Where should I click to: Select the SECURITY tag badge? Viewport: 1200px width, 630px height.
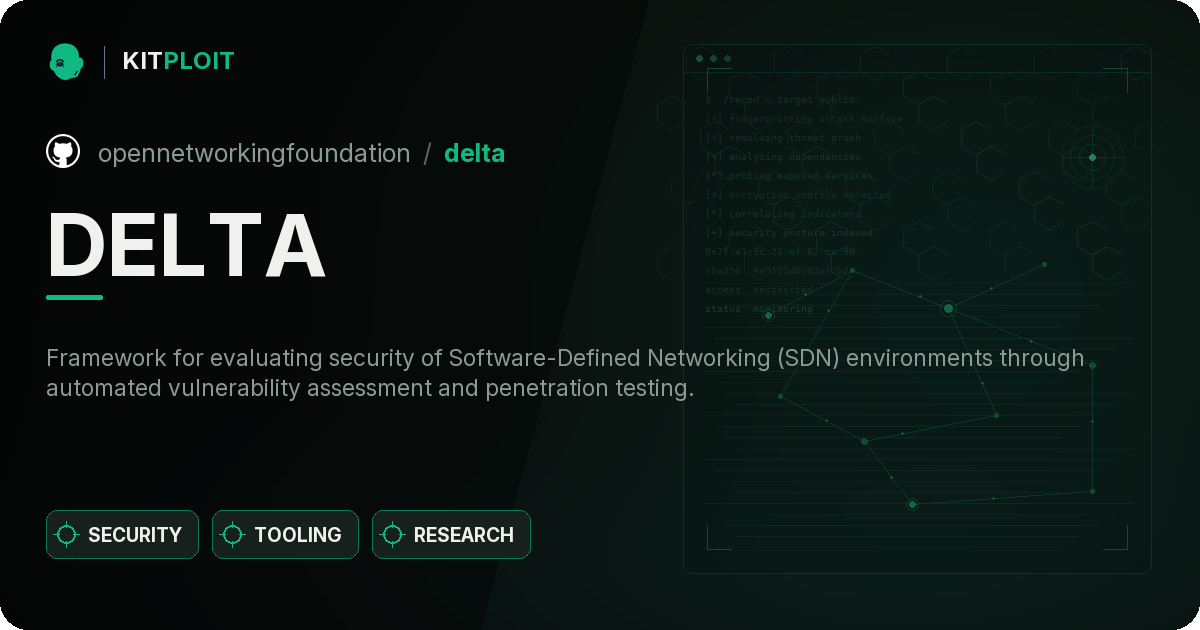point(122,535)
